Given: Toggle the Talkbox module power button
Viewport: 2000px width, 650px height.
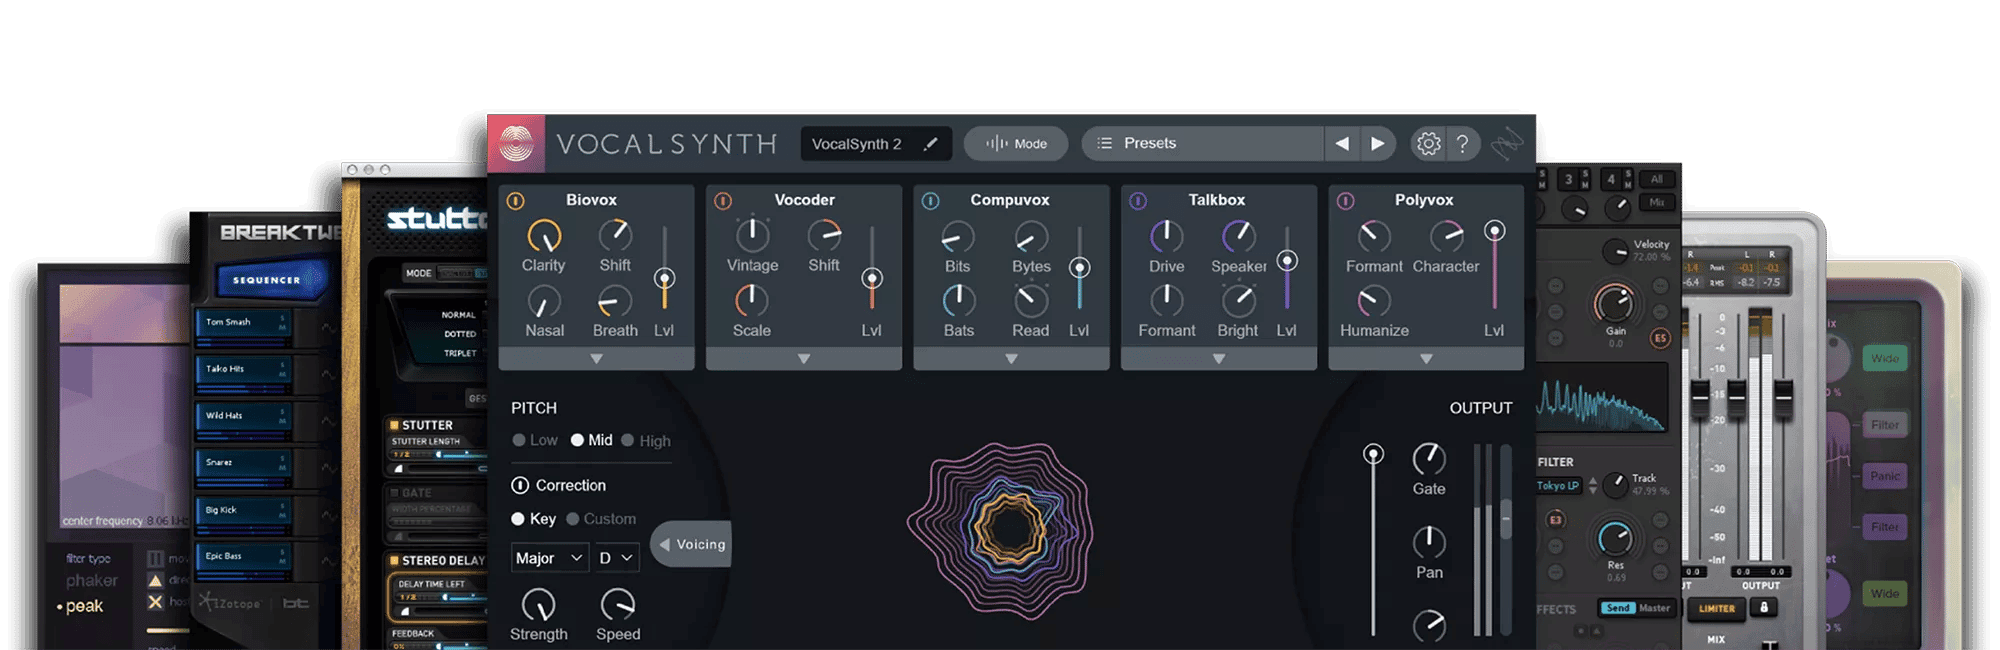Looking at the screenshot, I should pos(1138,201).
